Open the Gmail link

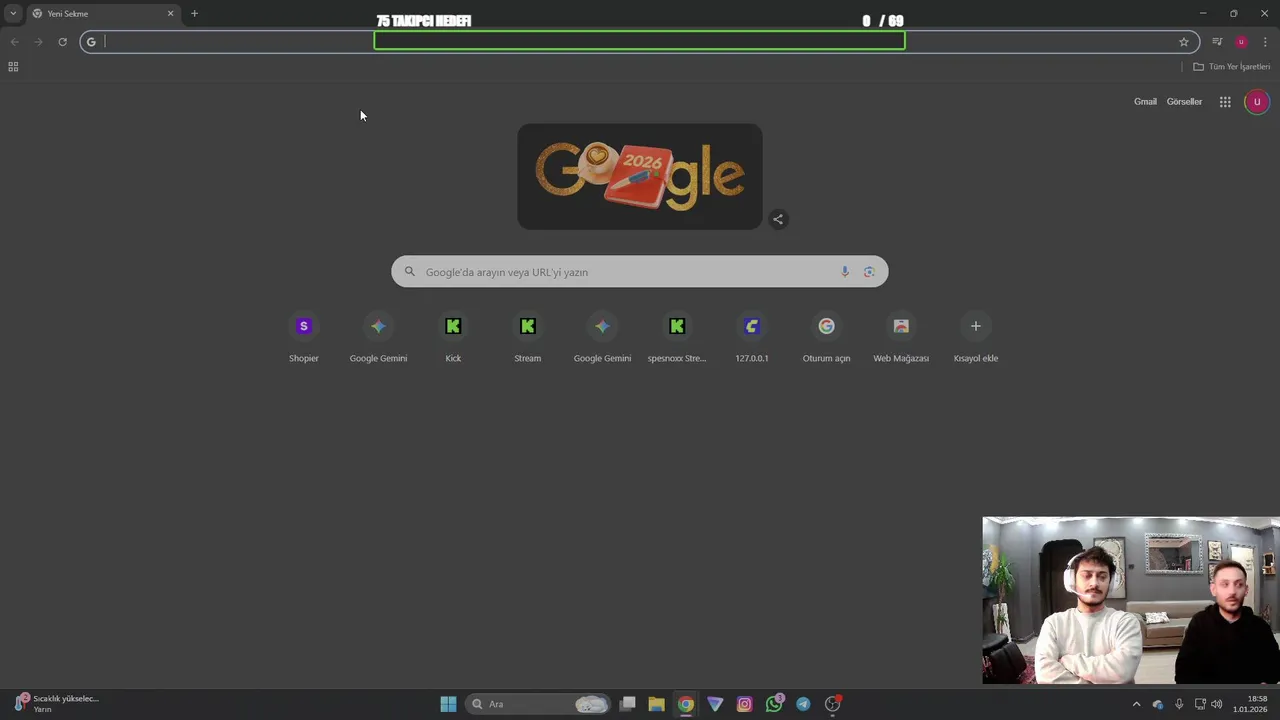(x=1145, y=102)
